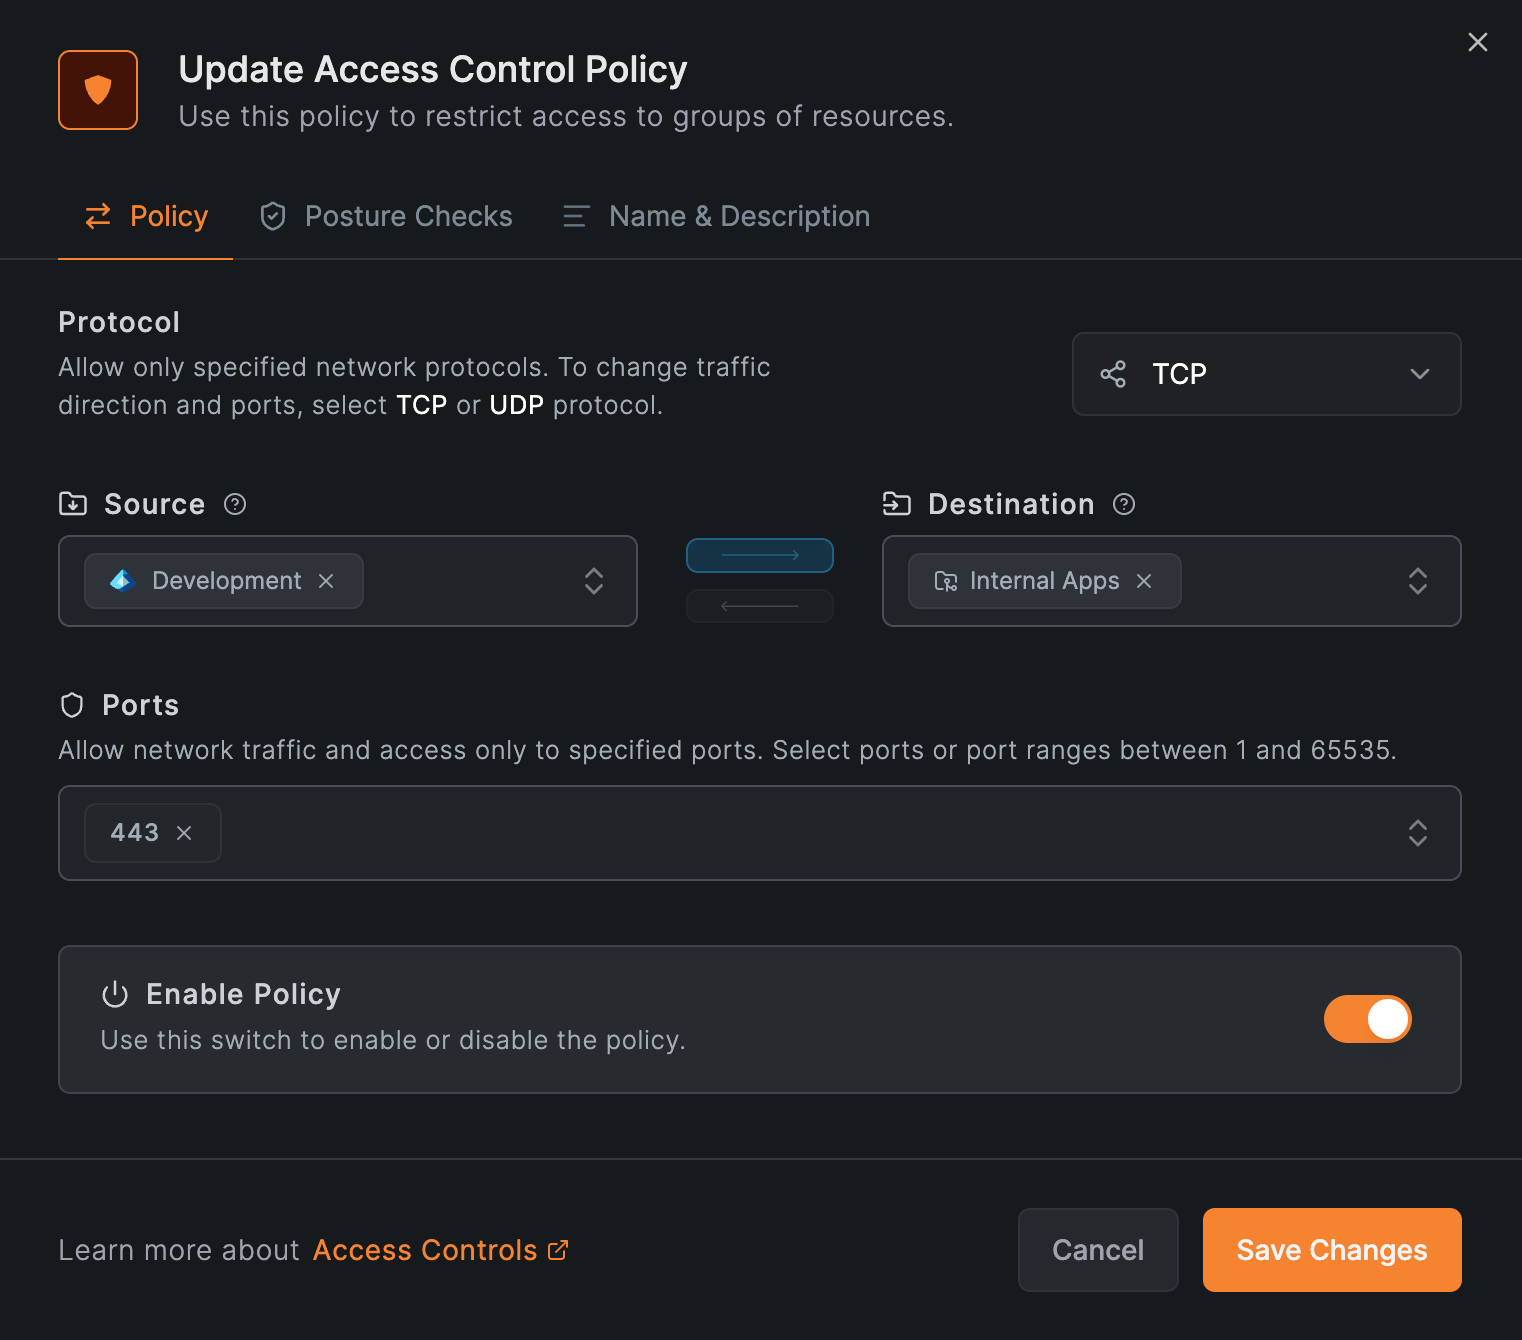Switch to the Policy tab
This screenshot has width=1522, height=1340.
click(x=146, y=216)
